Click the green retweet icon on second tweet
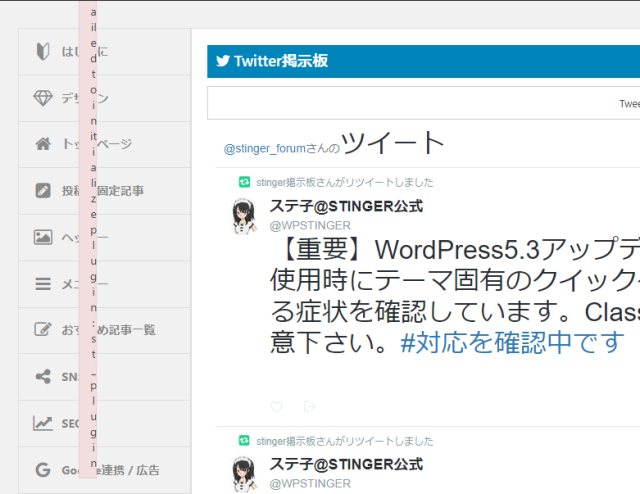640x494 pixels. [x=244, y=441]
